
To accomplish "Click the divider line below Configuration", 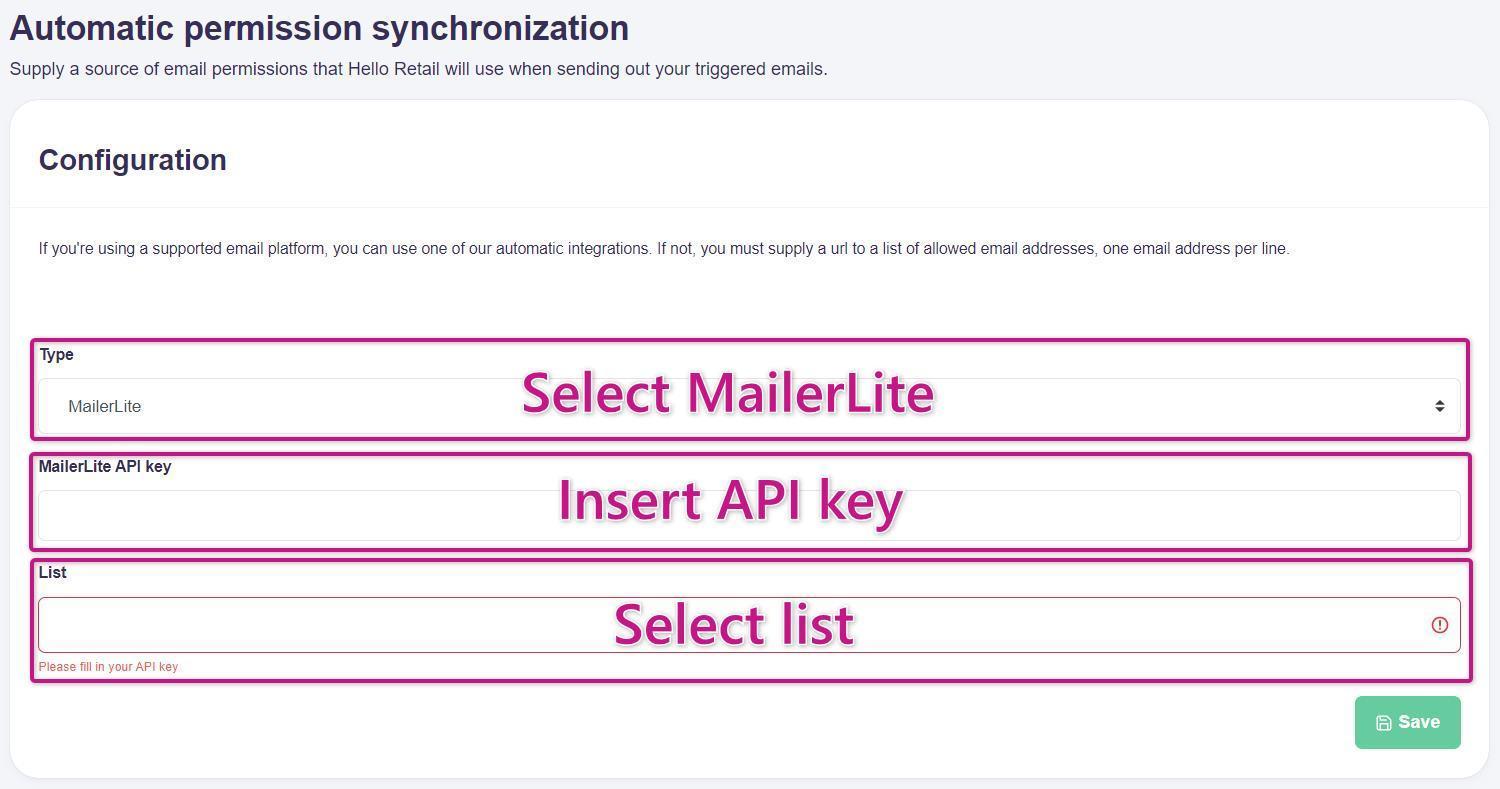I will [749, 208].
